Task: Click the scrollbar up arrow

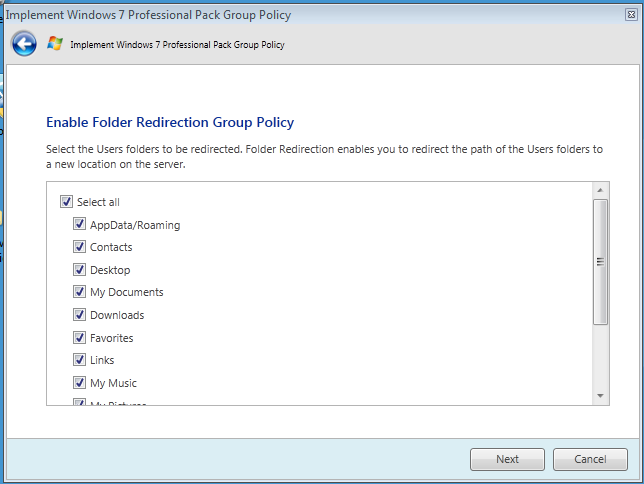Action: [x=600, y=190]
